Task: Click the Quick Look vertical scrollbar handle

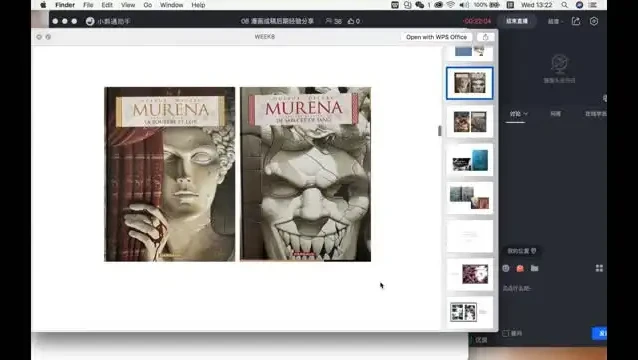Action: tap(439, 131)
